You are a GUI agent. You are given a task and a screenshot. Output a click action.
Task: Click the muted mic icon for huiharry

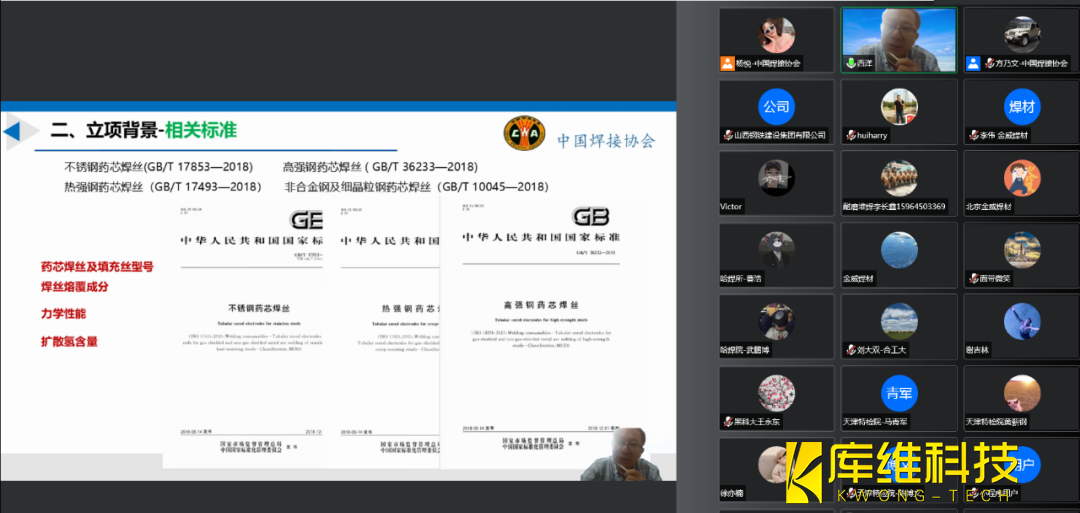tap(849, 135)
